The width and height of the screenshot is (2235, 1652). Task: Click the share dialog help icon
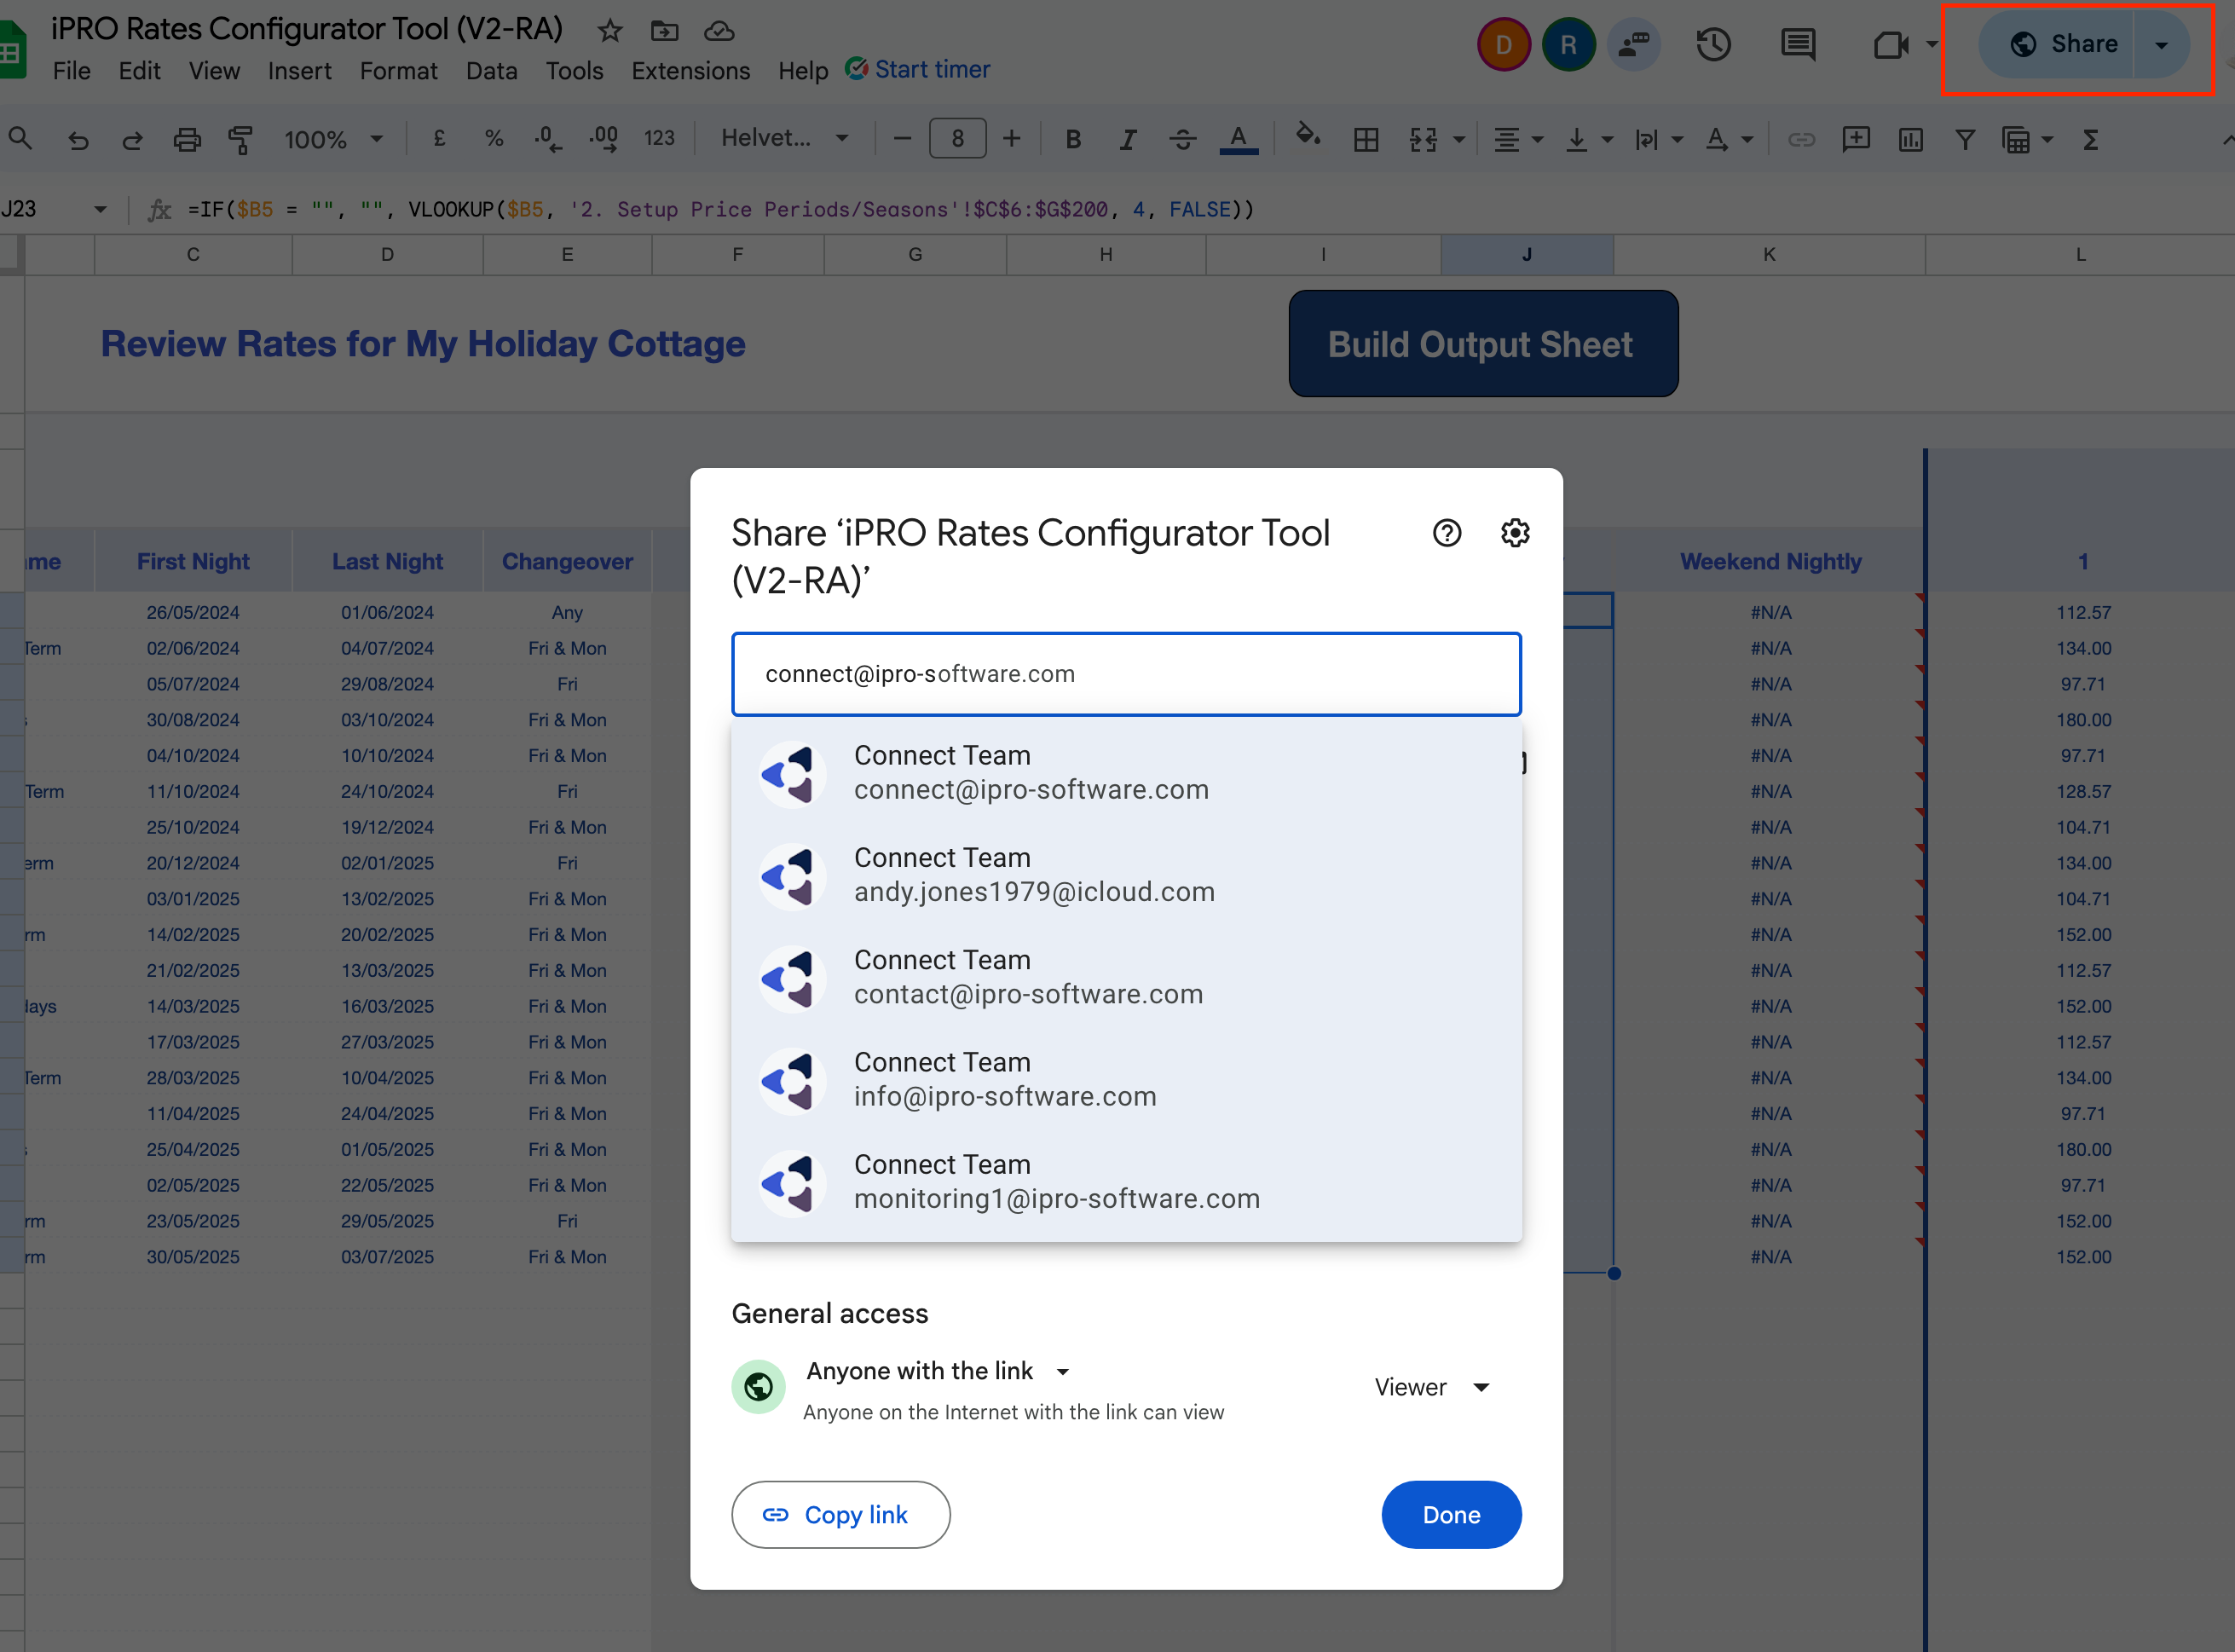pos(1446,533)
